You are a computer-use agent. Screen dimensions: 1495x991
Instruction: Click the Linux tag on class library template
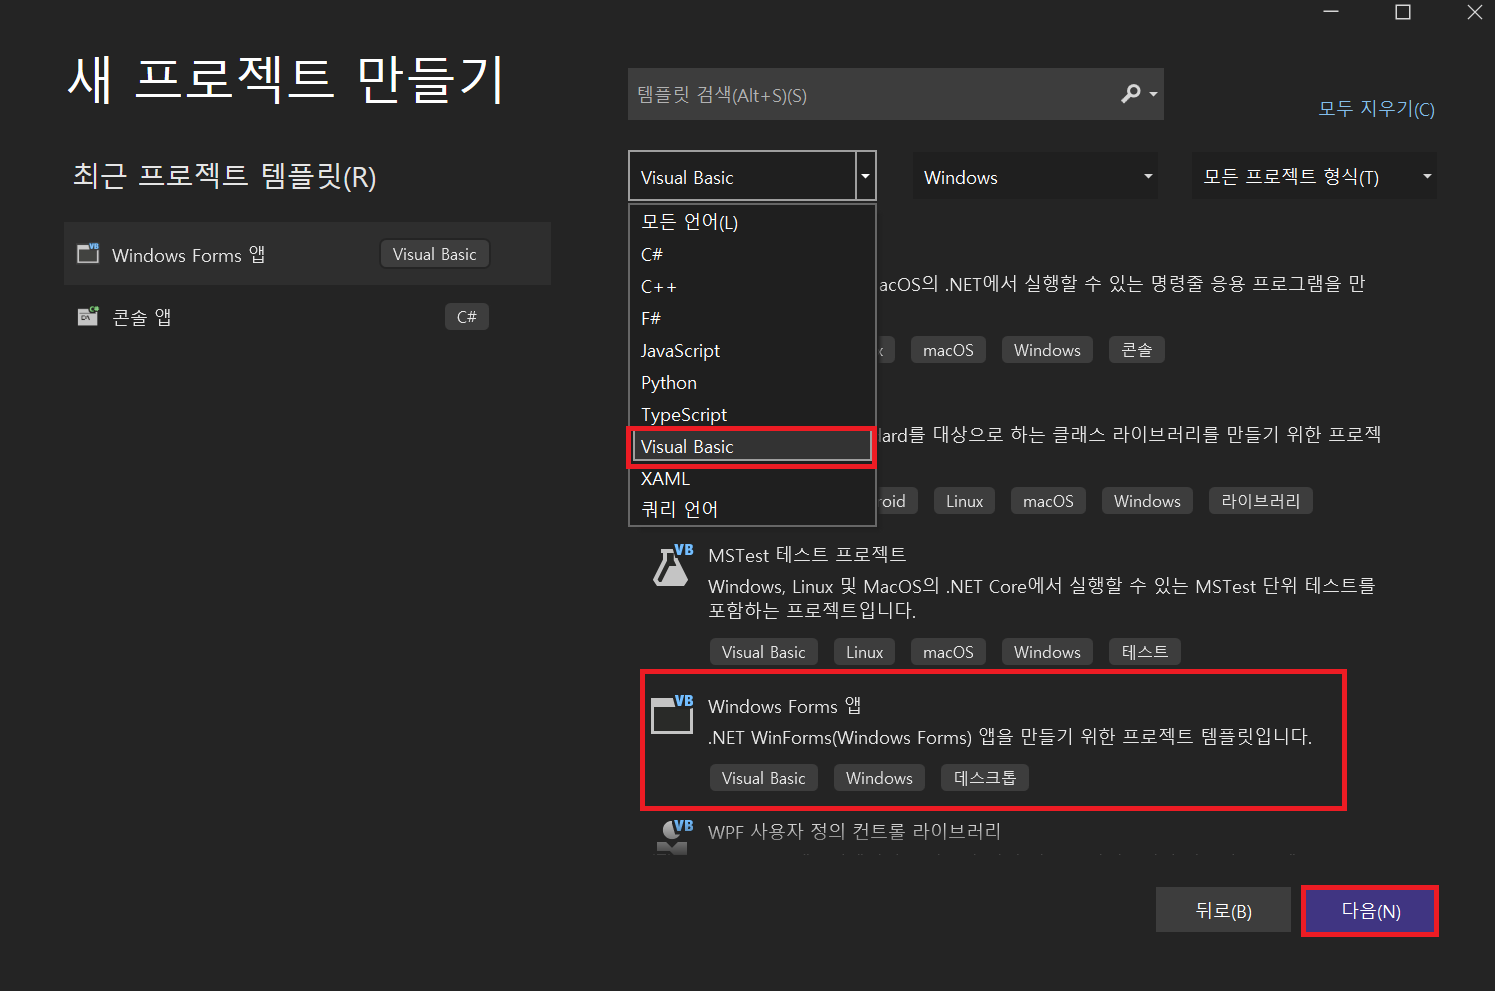[964, 500]
